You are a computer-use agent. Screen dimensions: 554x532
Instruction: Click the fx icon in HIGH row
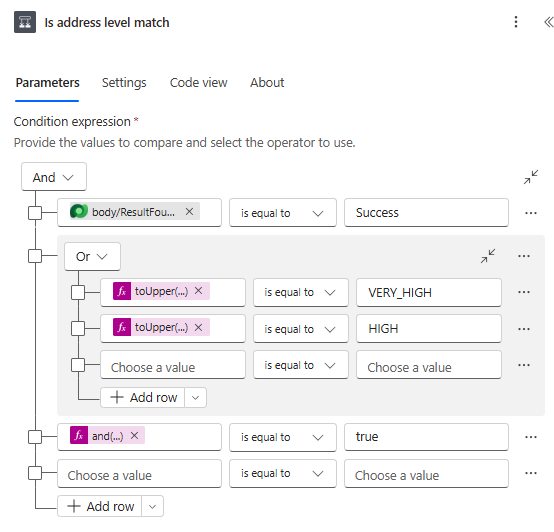click(x=122, y=327)
